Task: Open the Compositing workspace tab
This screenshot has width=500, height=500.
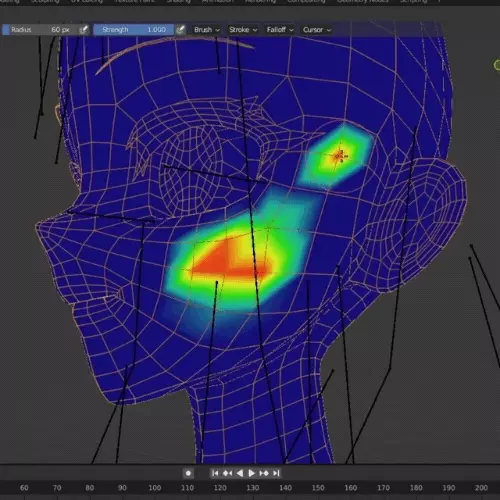Action: (x=306, y=1)
